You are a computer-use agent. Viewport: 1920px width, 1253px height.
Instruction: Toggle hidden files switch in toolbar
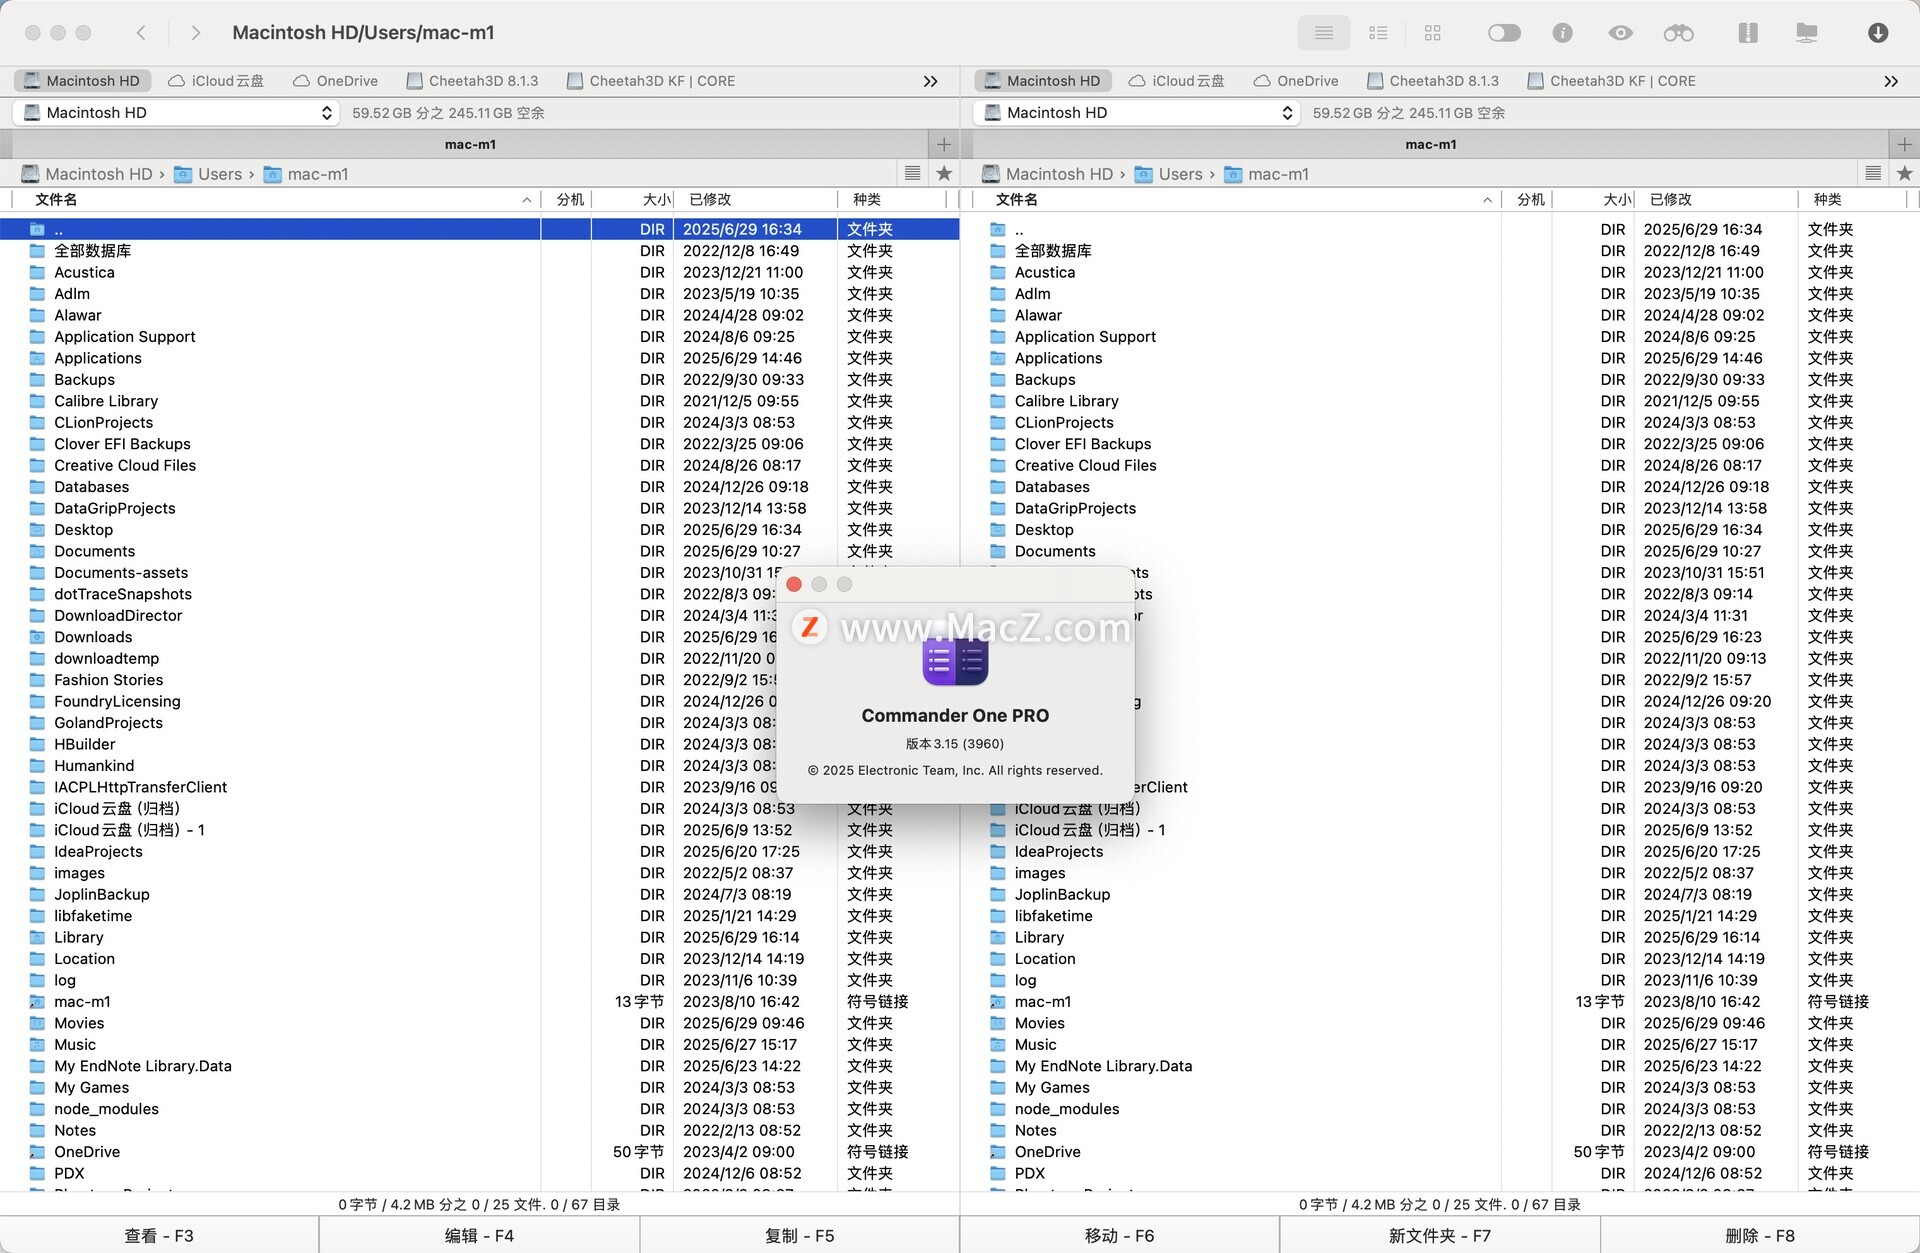coord(1503,33)
